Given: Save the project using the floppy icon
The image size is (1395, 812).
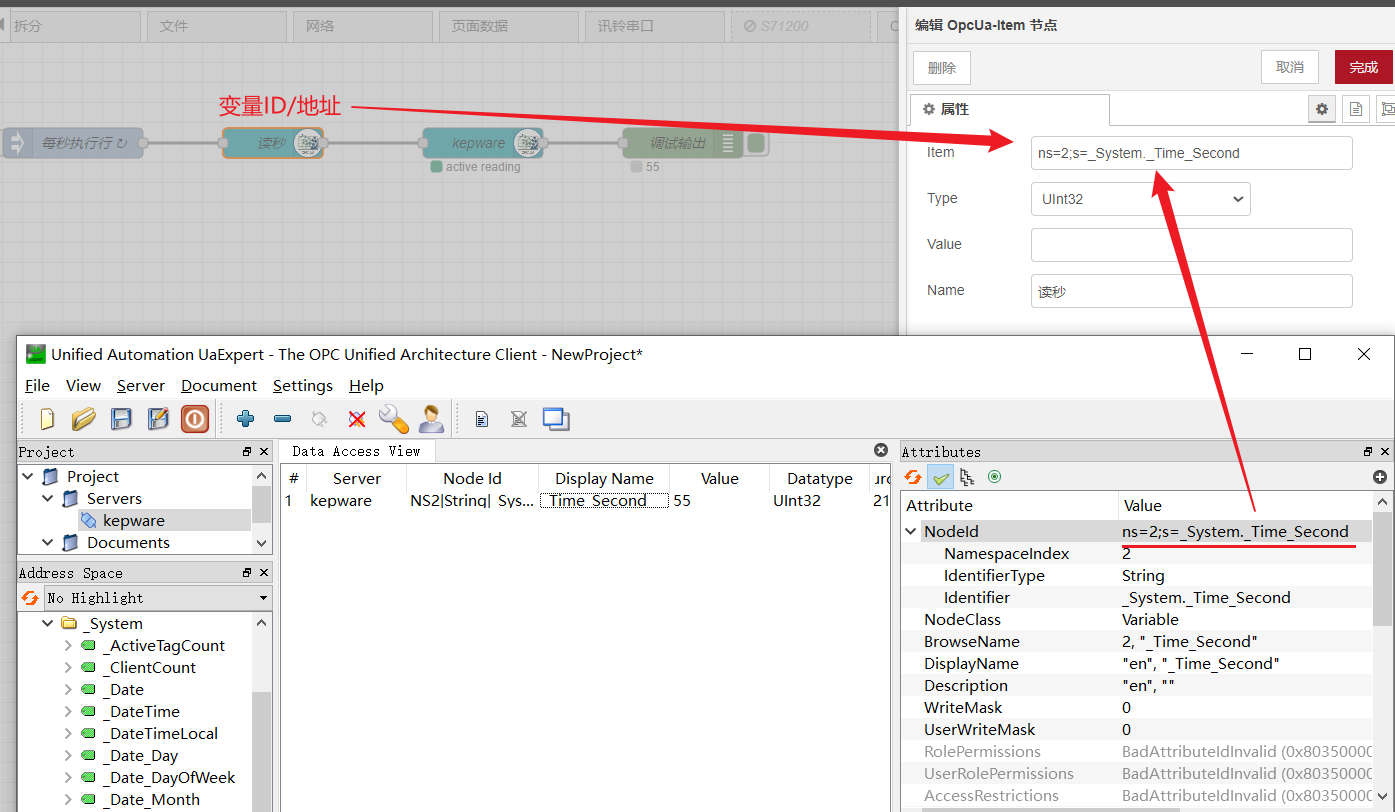Looking at the screenshot, I should coord(121,419).
